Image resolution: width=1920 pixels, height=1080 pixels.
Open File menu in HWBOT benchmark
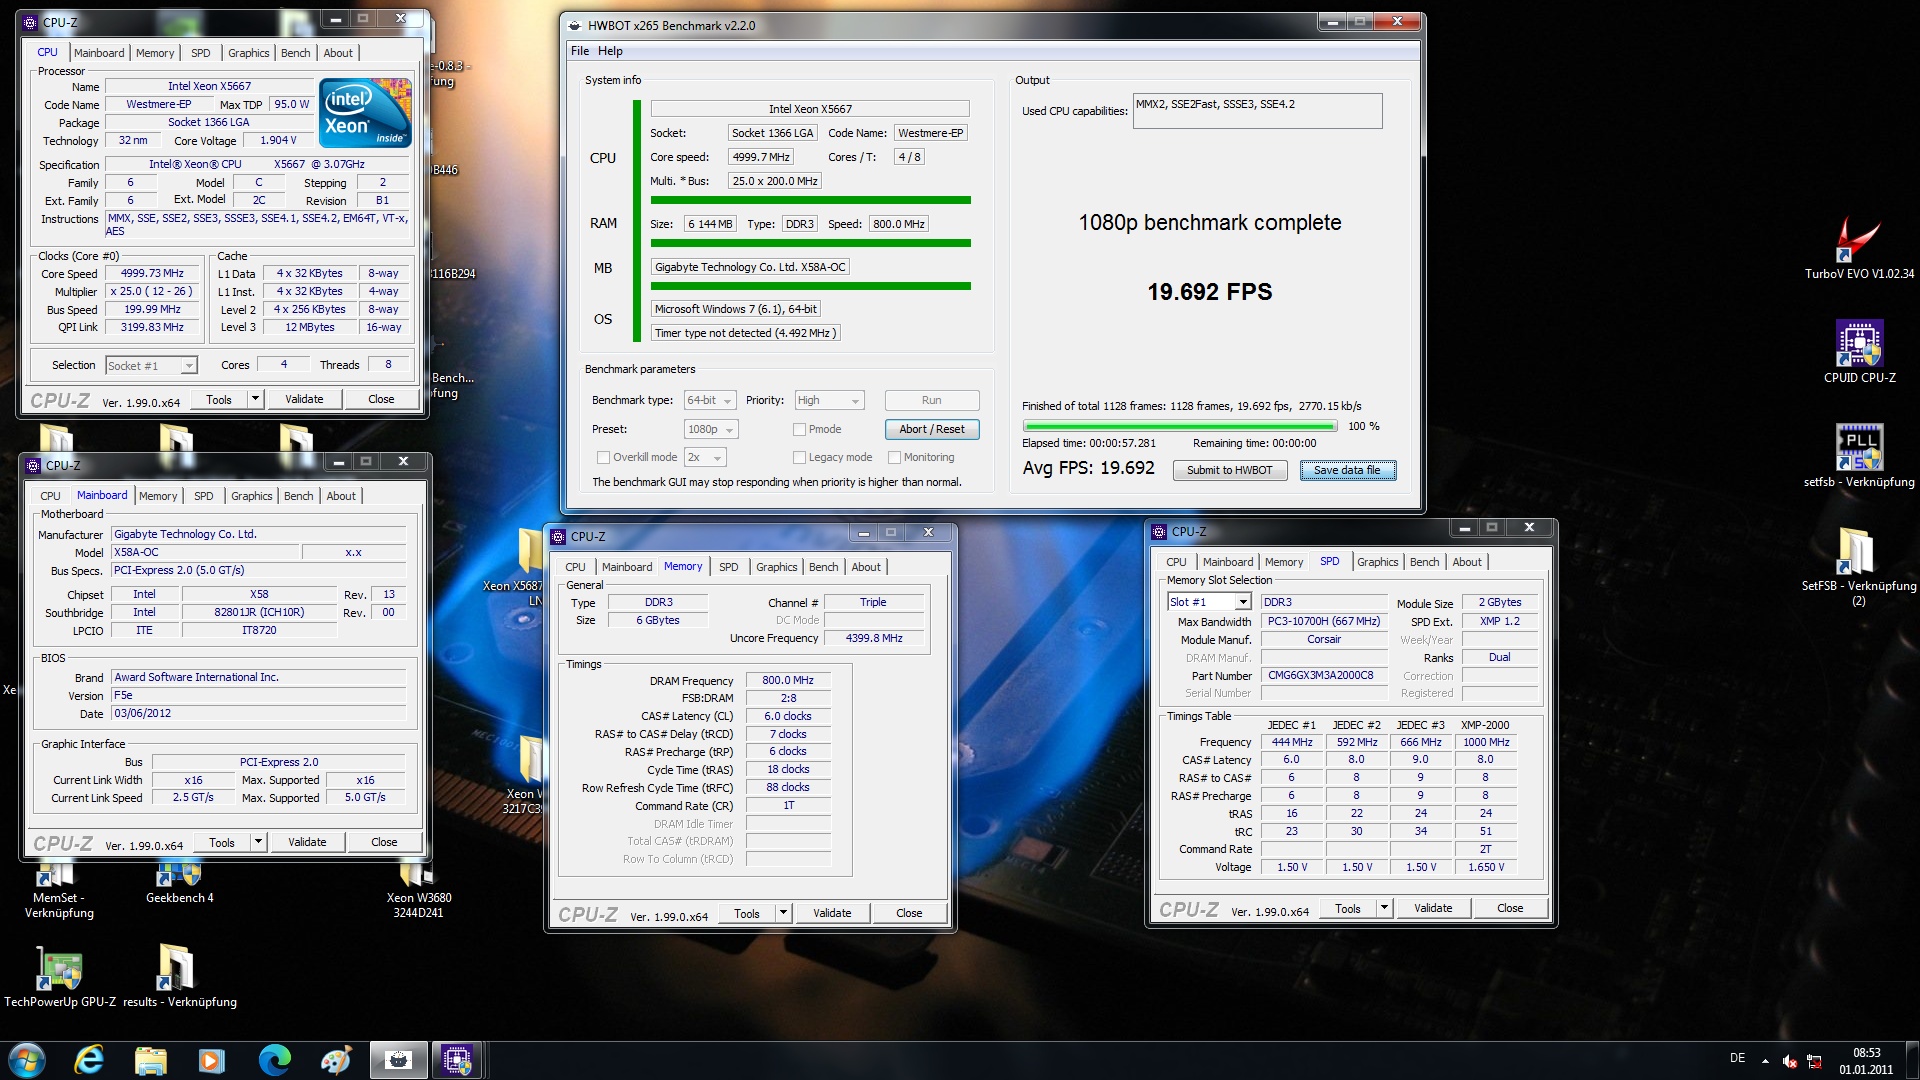click(580, 51)
